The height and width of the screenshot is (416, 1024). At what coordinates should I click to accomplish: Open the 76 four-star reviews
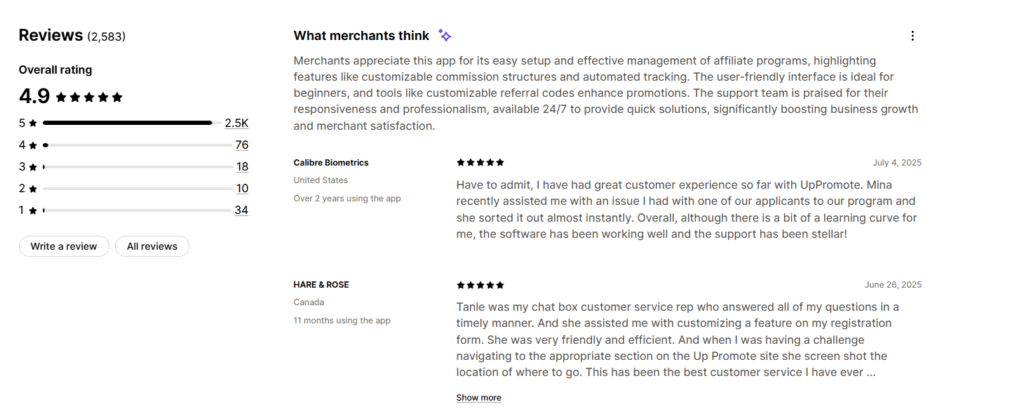[242, 145]
